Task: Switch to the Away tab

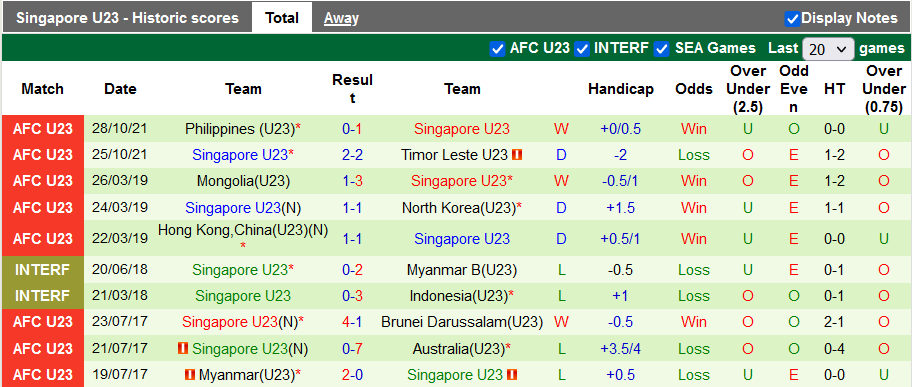Action: click(x=341, y=19)
